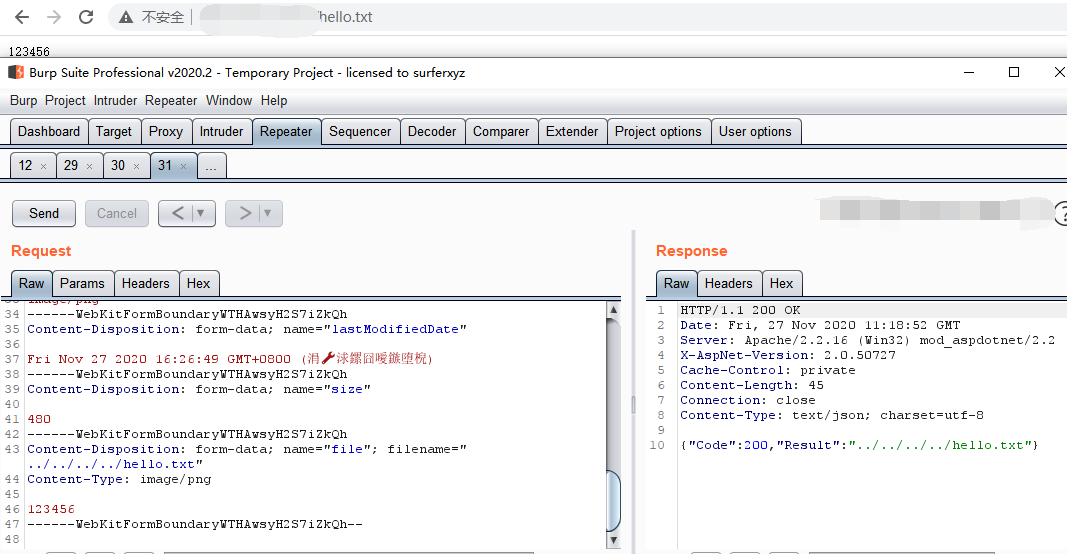
Task: Click the 123456 file body in the request
Action: coord(51,509)
